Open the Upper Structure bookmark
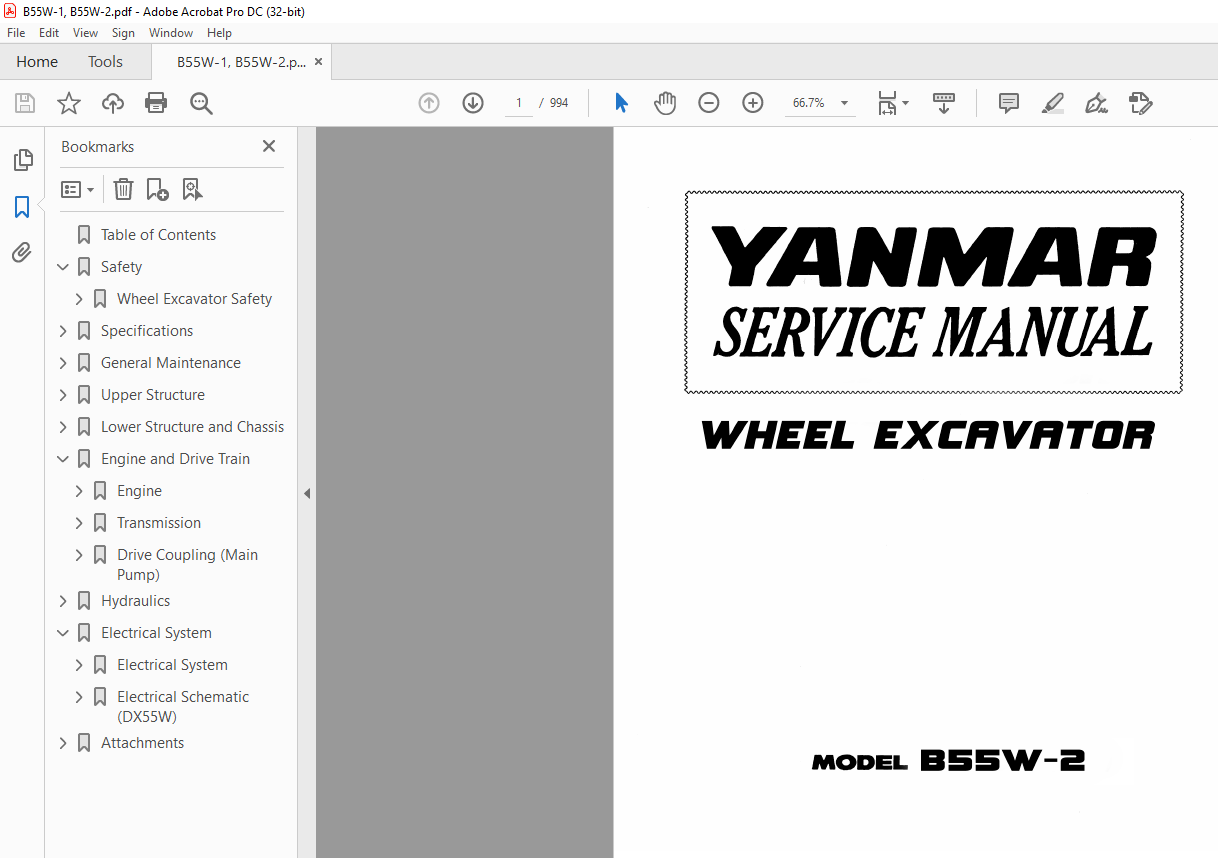1218x858 pixels. [x=153, y=395]
